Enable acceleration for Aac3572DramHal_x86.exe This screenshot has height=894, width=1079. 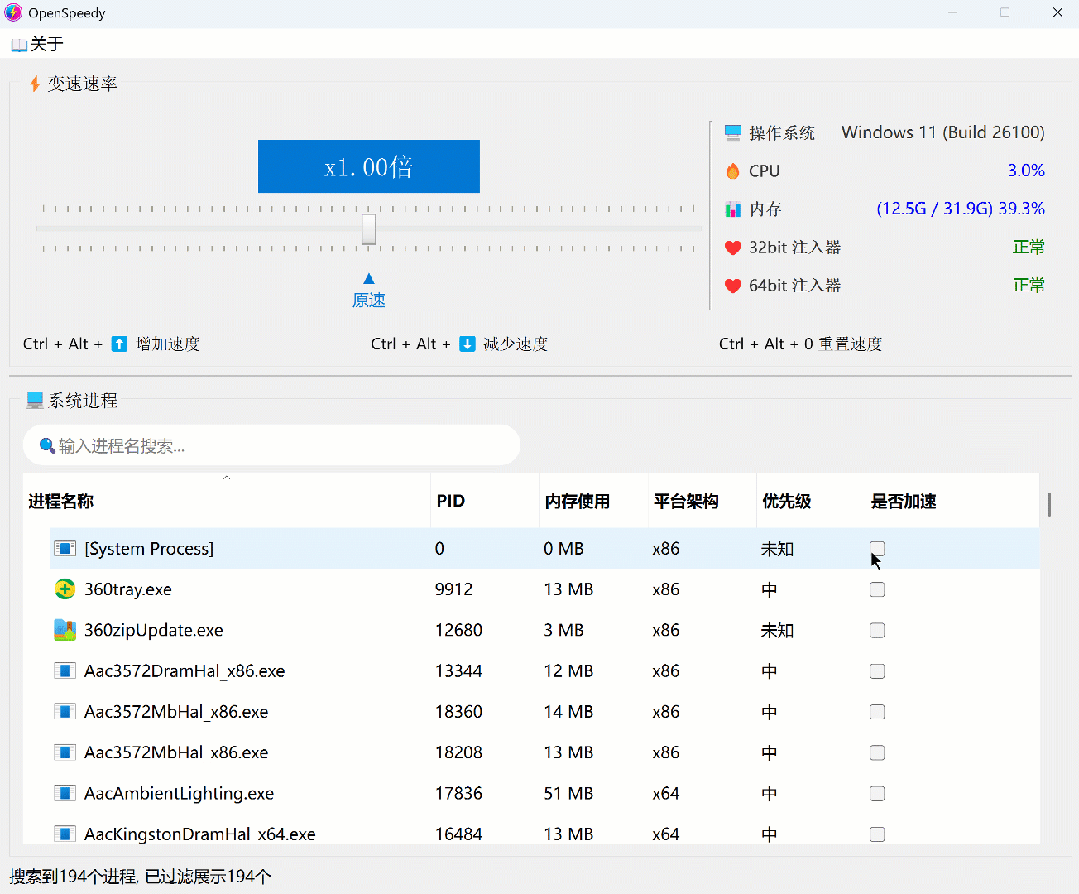coord(877,671)
